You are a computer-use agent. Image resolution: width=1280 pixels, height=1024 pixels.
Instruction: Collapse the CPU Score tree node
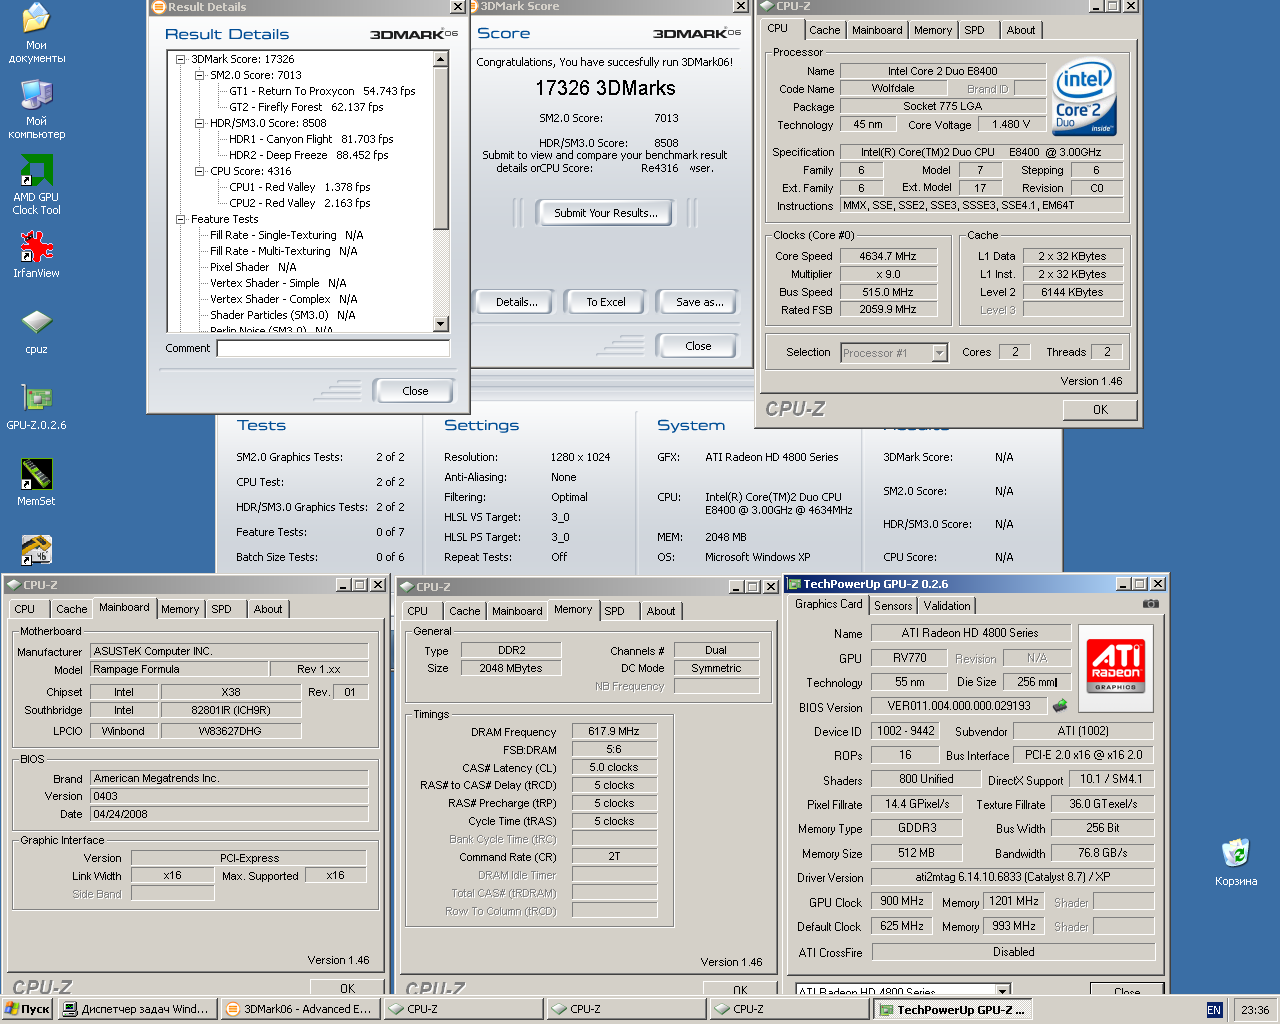coord(200,171)
